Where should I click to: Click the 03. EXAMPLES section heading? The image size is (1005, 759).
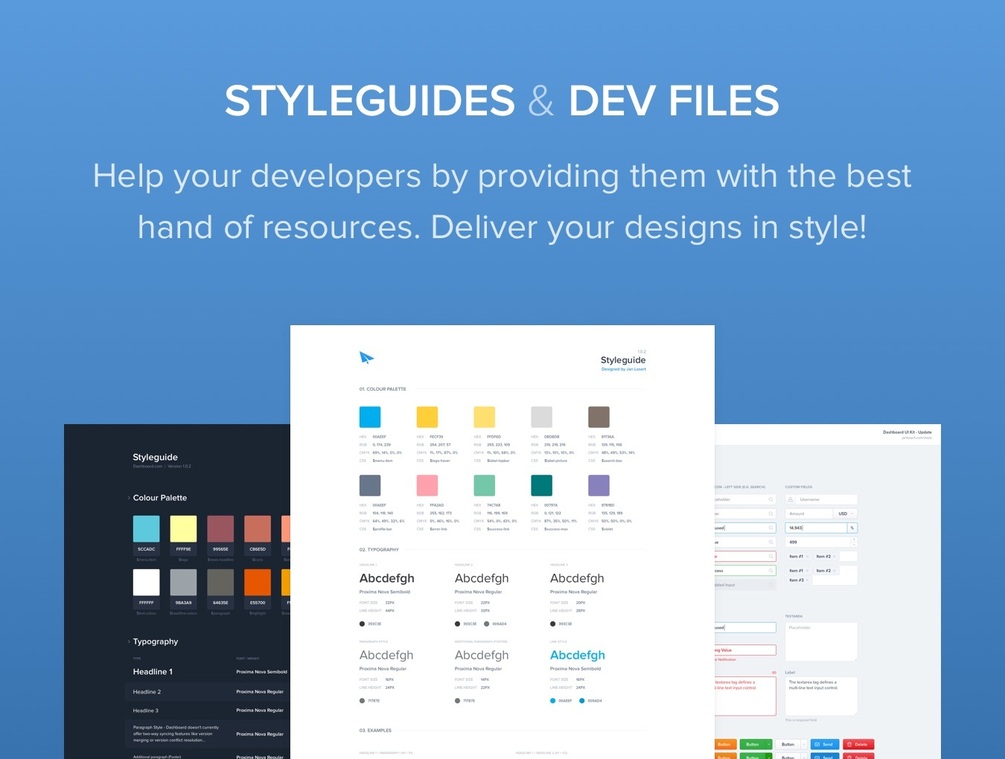coord(375,730)
